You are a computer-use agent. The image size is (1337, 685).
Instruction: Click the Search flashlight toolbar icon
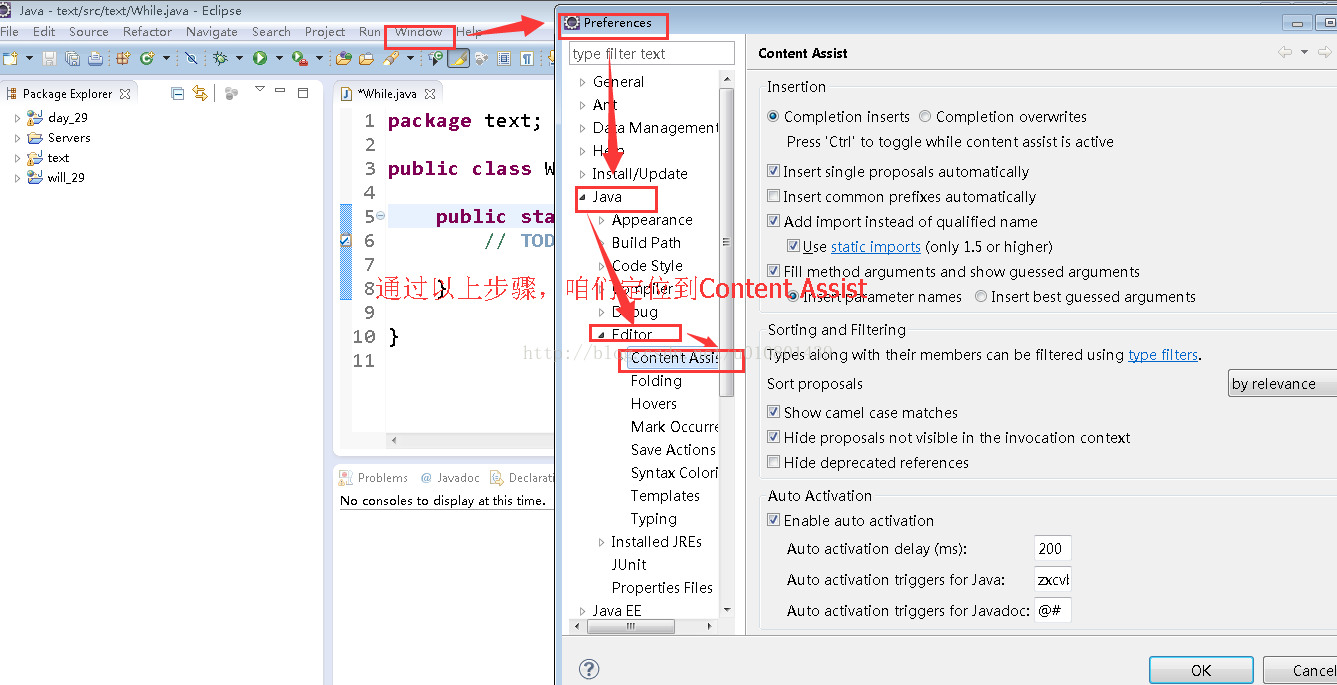(x=390, y=58)
